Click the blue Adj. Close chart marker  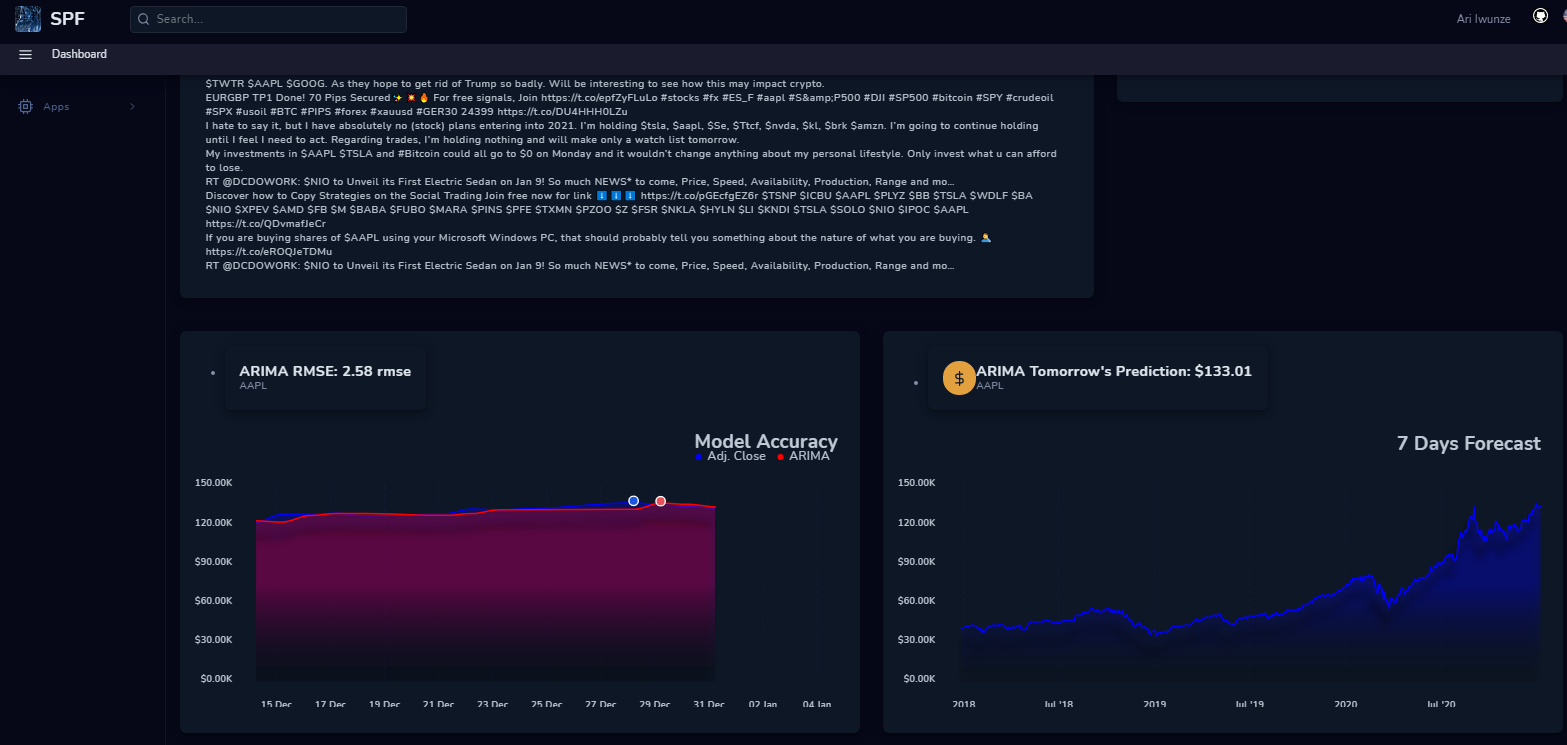(x=633, y=501)
